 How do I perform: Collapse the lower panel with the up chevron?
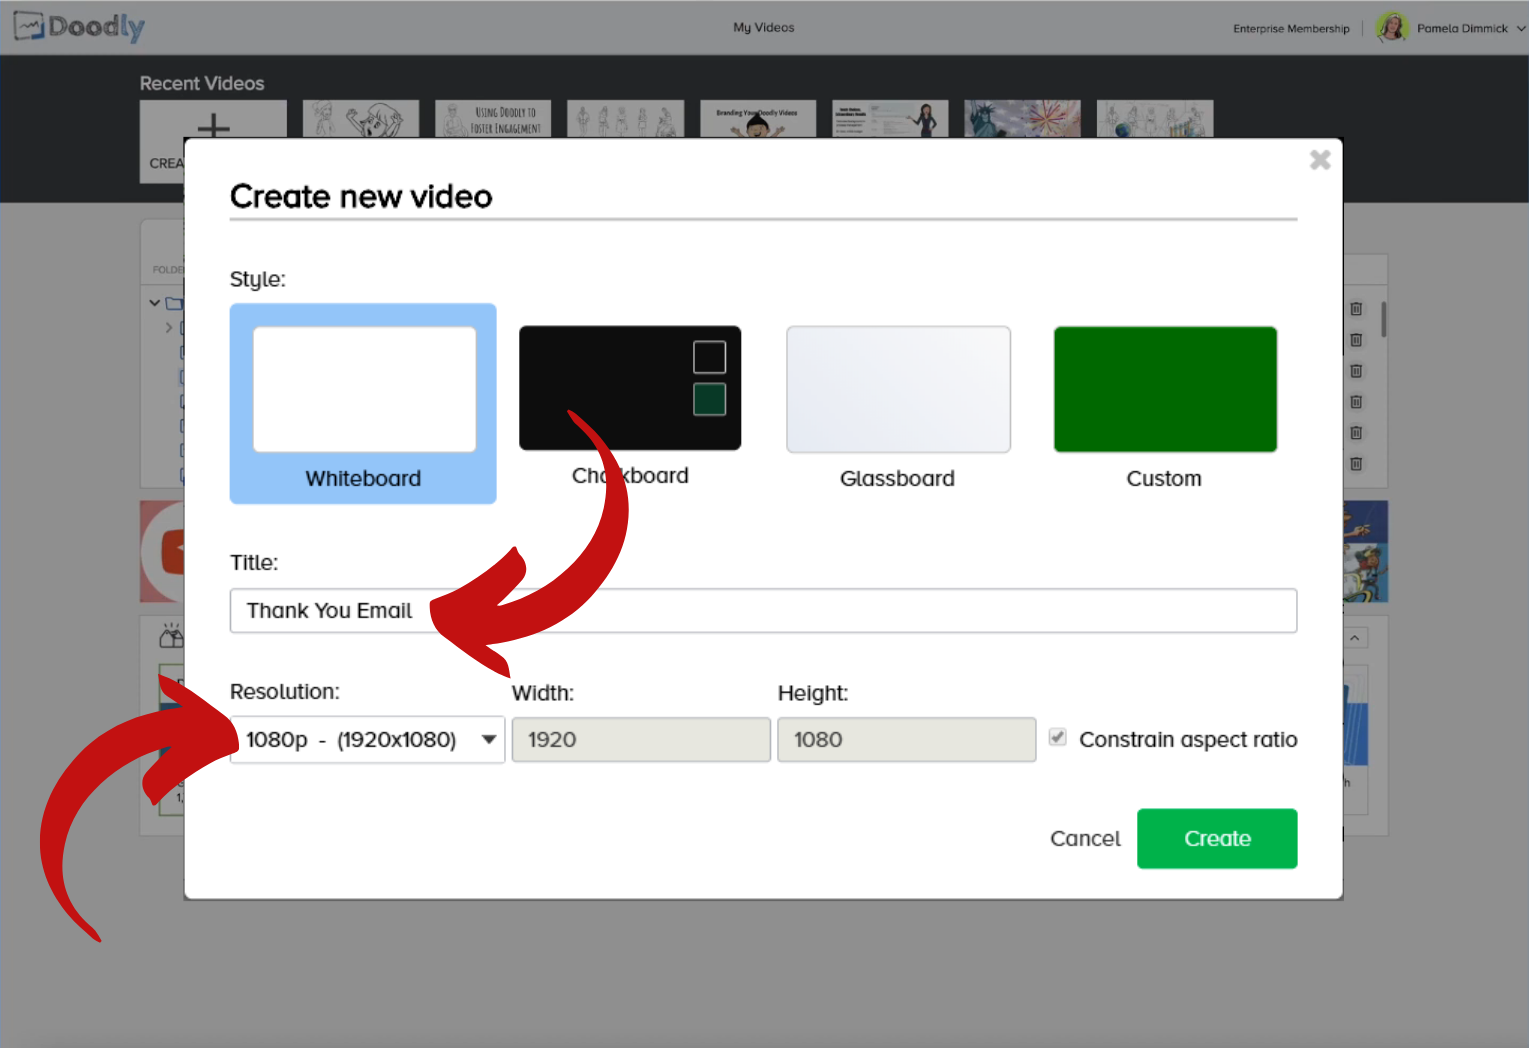click(1354, 638)
